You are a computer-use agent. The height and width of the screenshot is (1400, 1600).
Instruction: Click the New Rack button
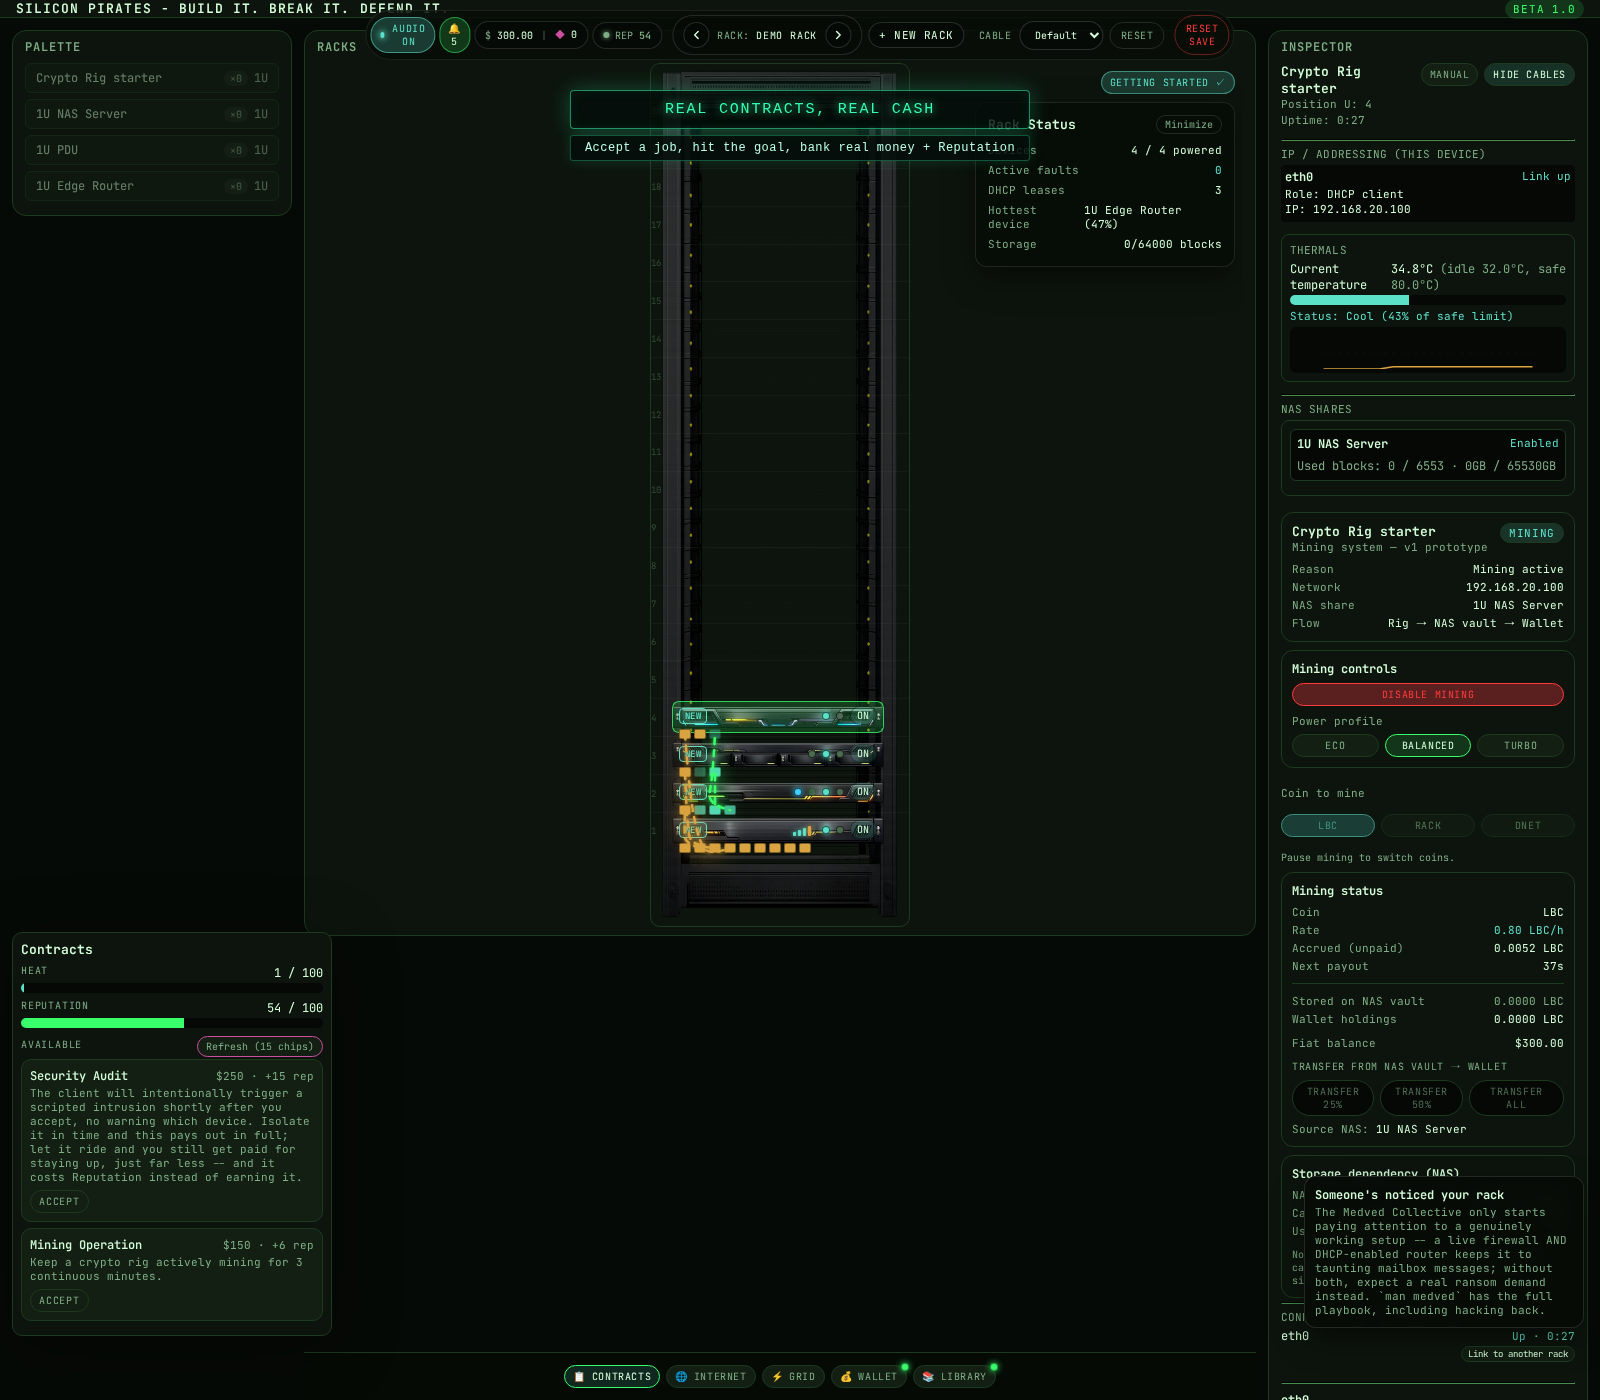pyautogui.click(x=916, y=35)
